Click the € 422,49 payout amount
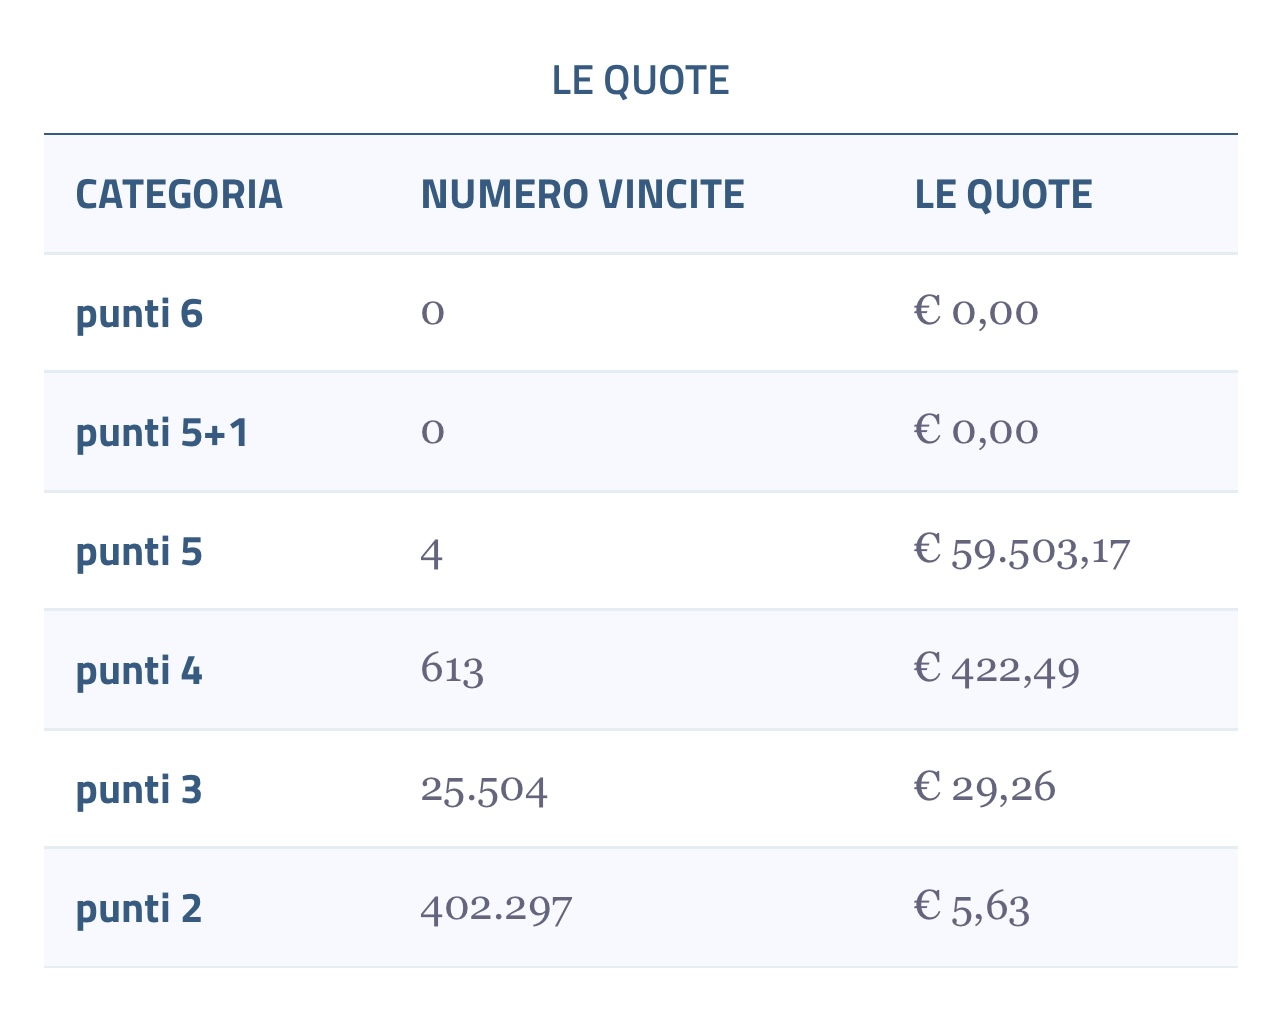The height and width of the screenshot is (1013, 1283). tap(997, 669)
